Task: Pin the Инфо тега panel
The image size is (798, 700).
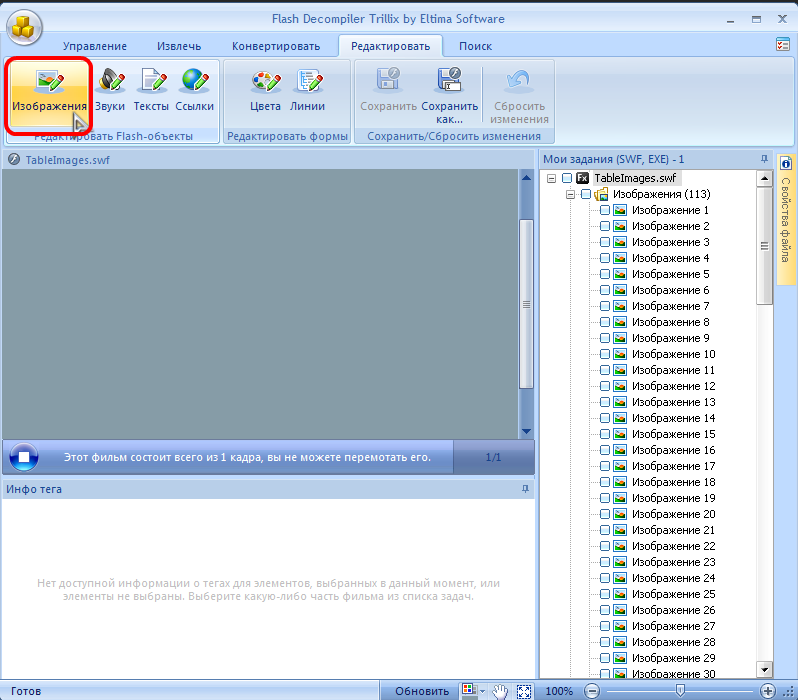Action: (525, 489)
